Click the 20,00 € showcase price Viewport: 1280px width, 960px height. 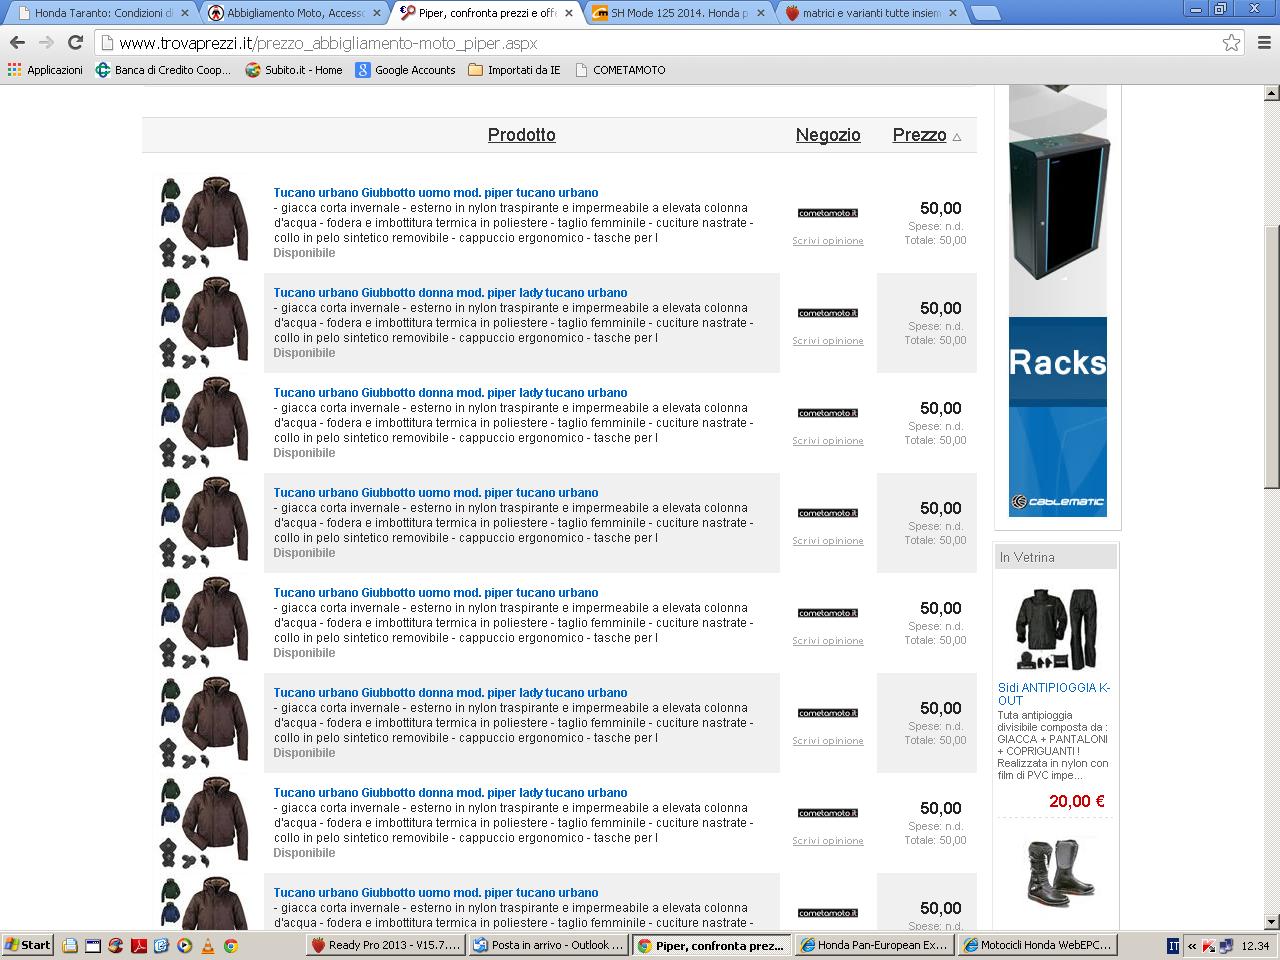1077,801
